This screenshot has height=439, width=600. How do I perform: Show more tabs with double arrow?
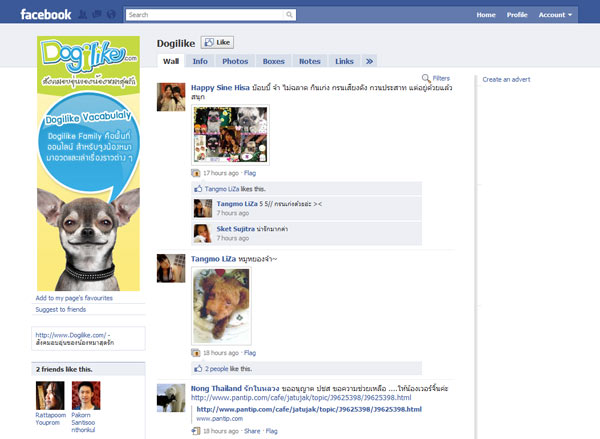(x=369, y=61)
